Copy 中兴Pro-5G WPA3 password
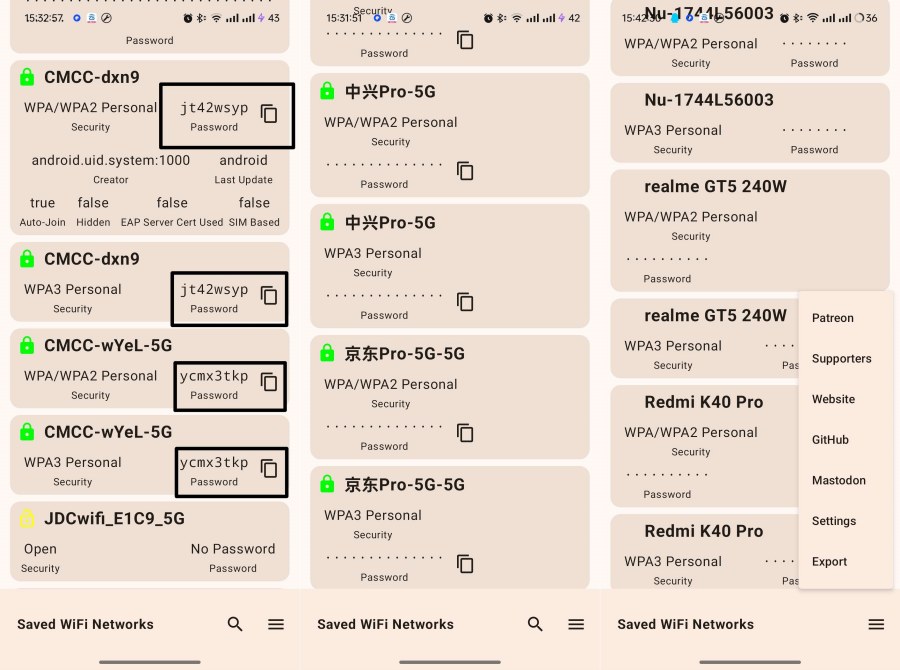Screen dimensions: 900x670 coord(465,301)
